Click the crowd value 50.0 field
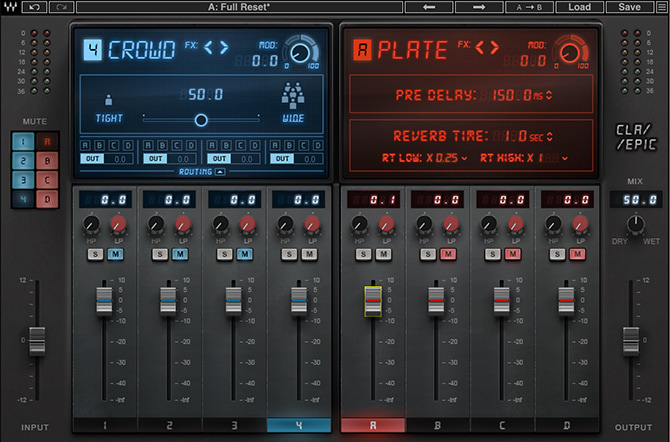The image size is (670, 442). point(206,94)
